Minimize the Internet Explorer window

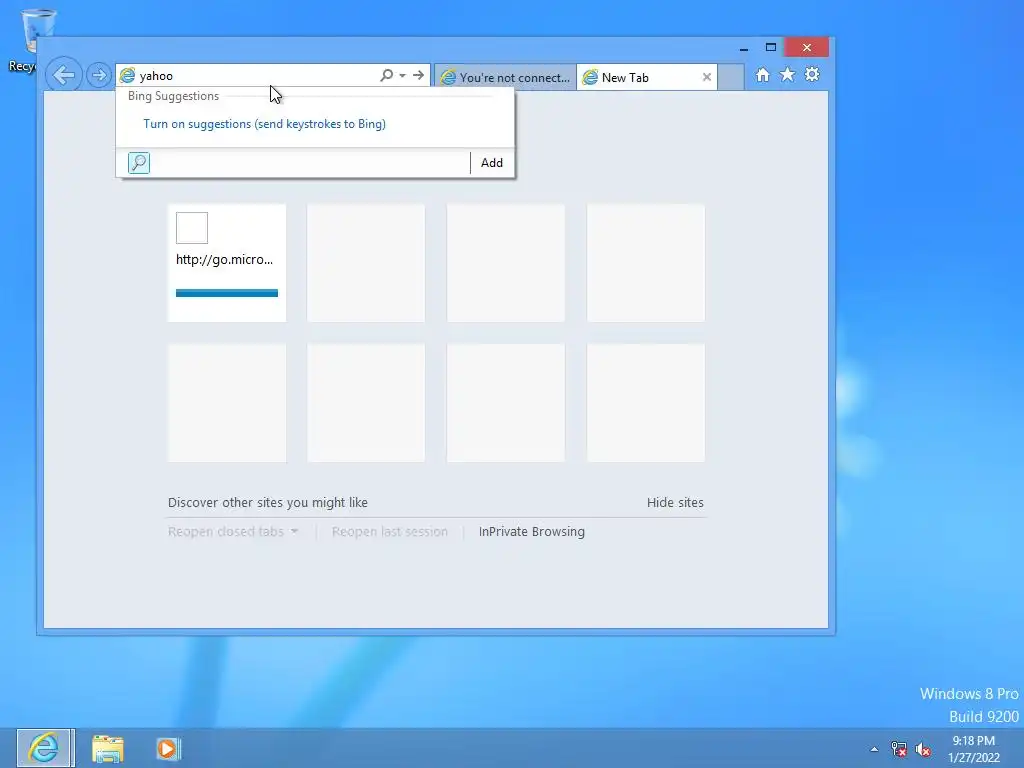pyautogui.click(x=744, y=48)
